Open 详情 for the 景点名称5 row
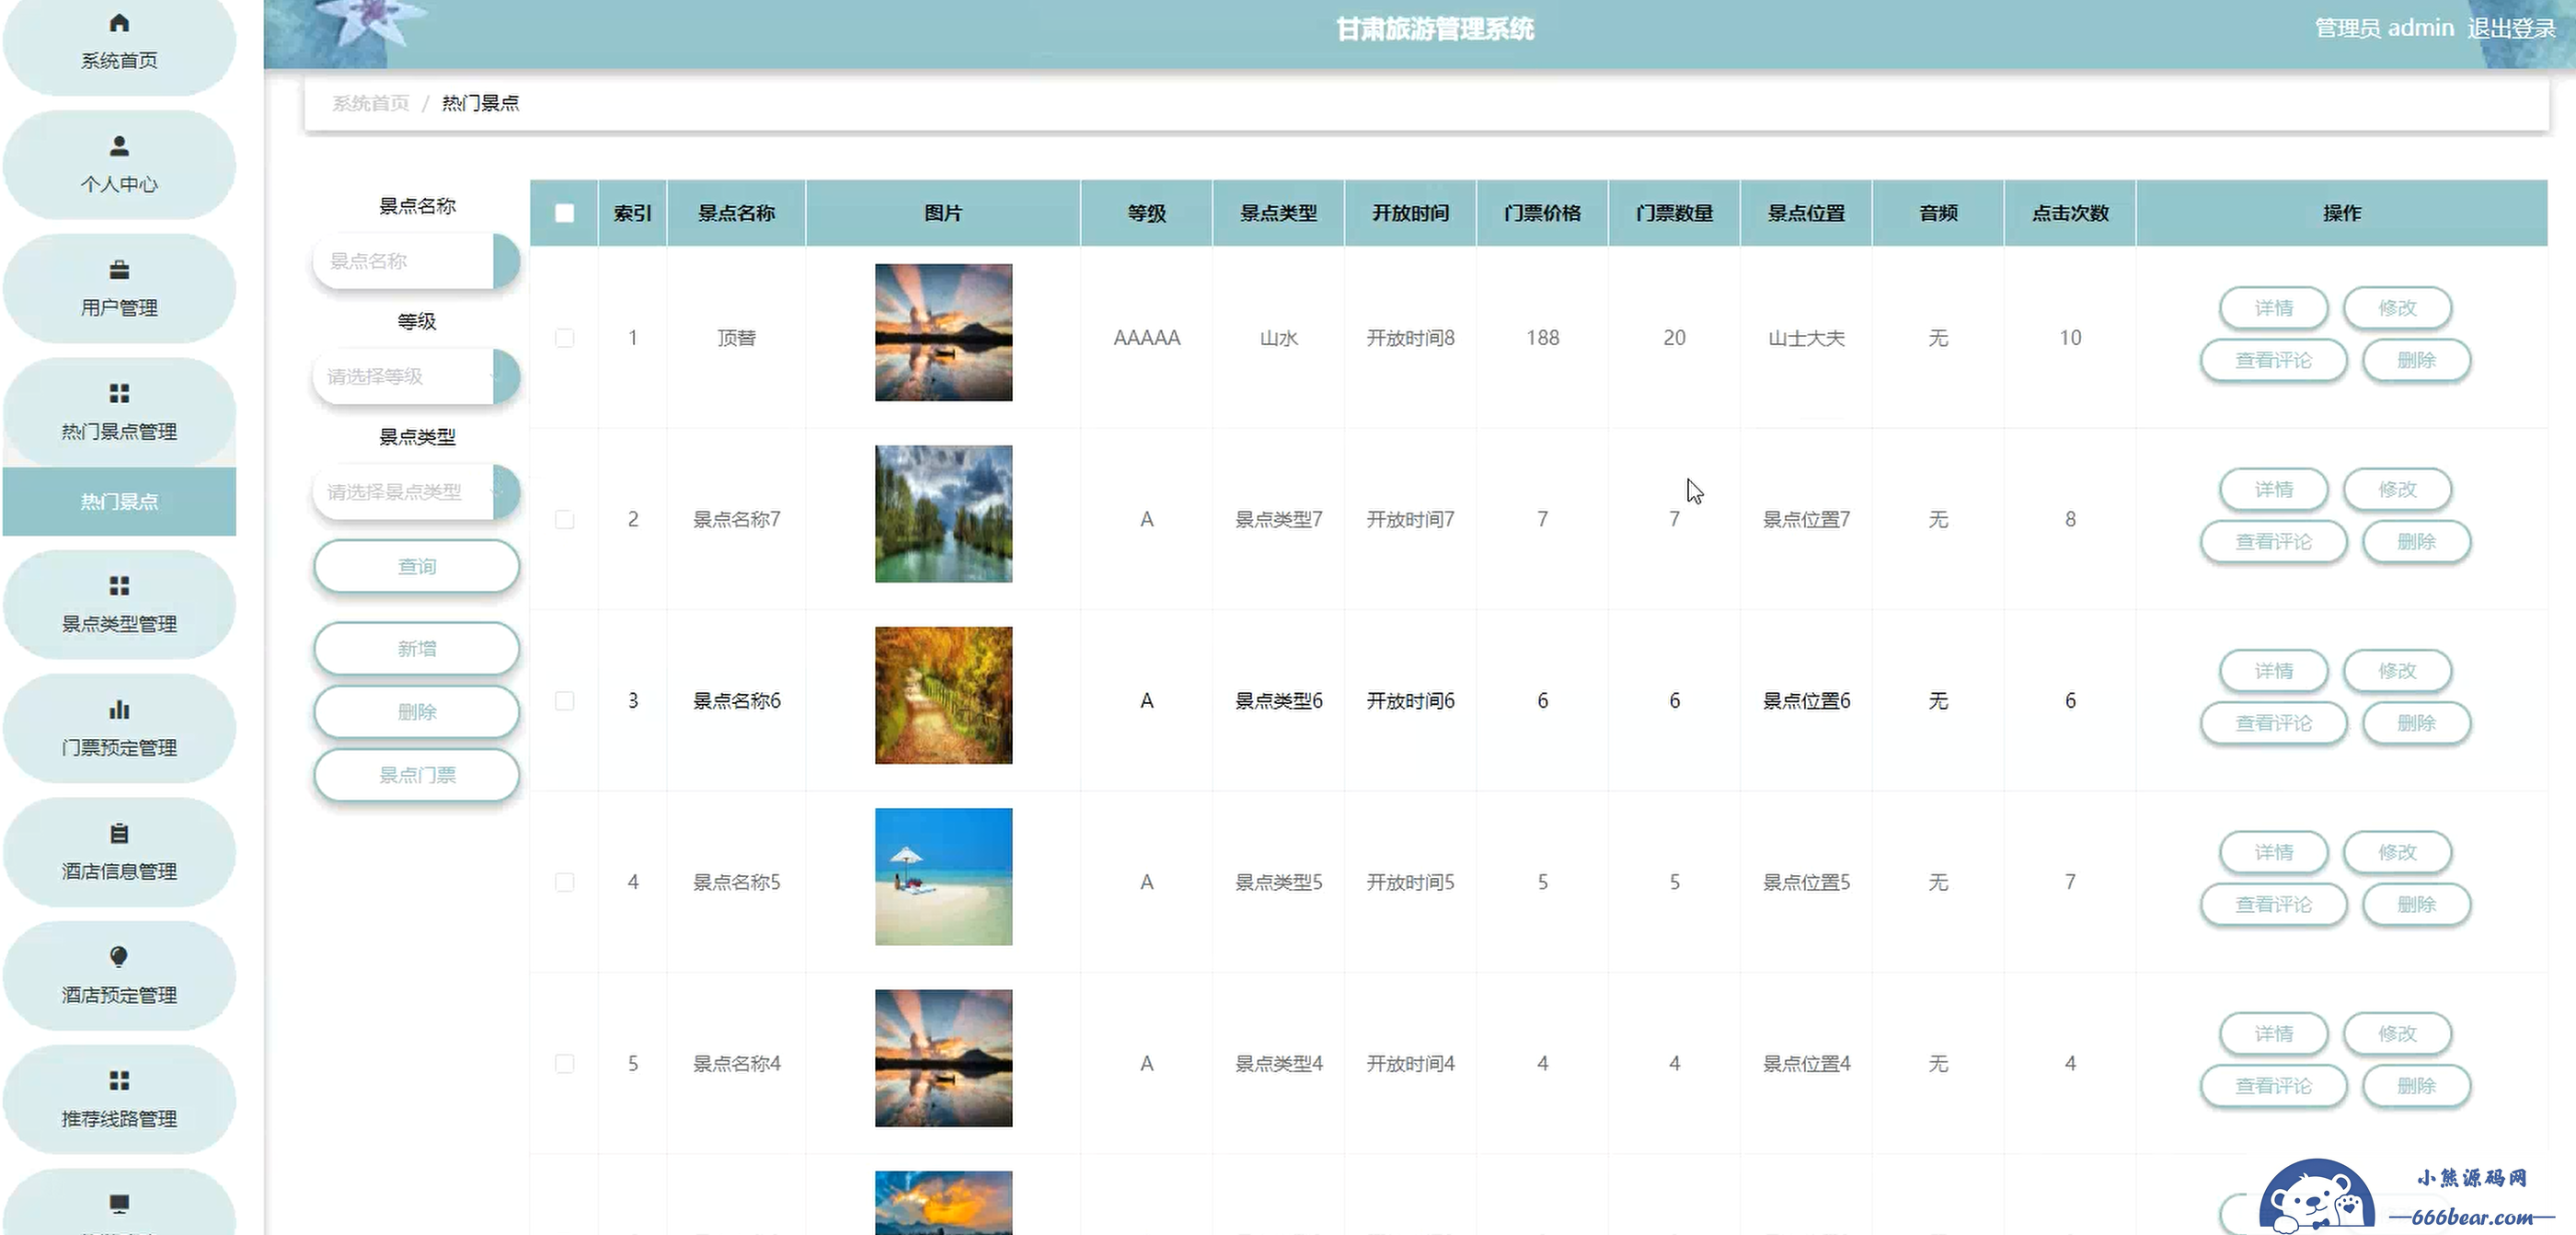Viewport: 2576px width, 1235px height. [2274, 852]
